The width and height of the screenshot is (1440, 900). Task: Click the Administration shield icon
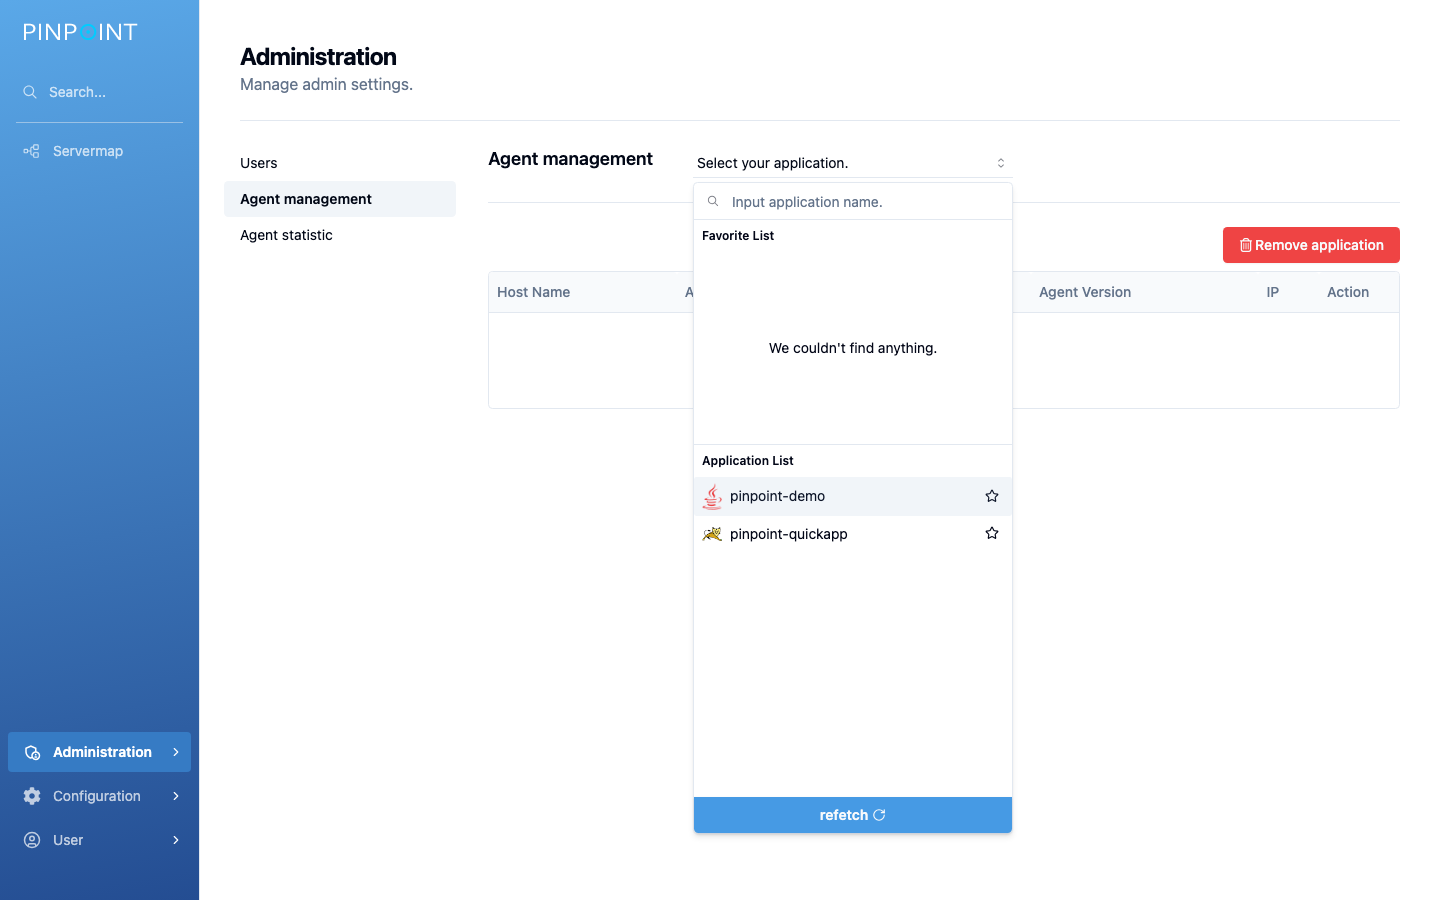[x=32, y=752]
